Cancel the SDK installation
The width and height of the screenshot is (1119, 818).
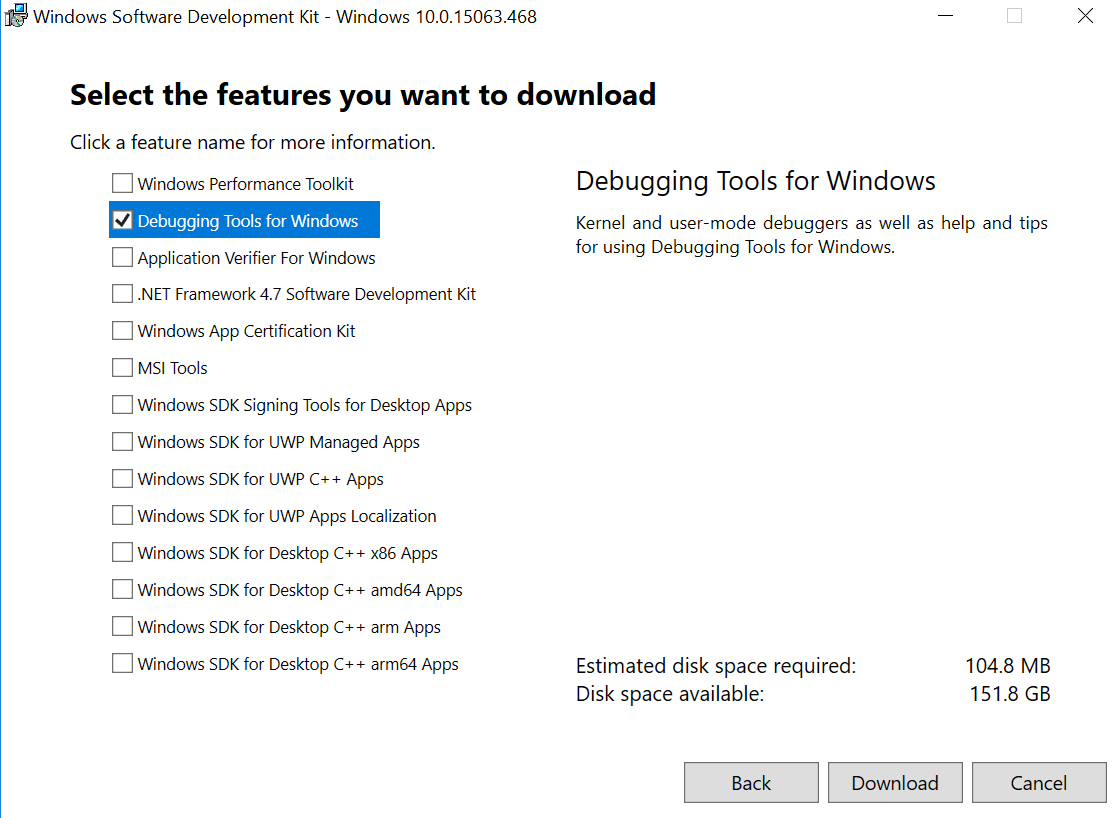[x=1039, y=782]
